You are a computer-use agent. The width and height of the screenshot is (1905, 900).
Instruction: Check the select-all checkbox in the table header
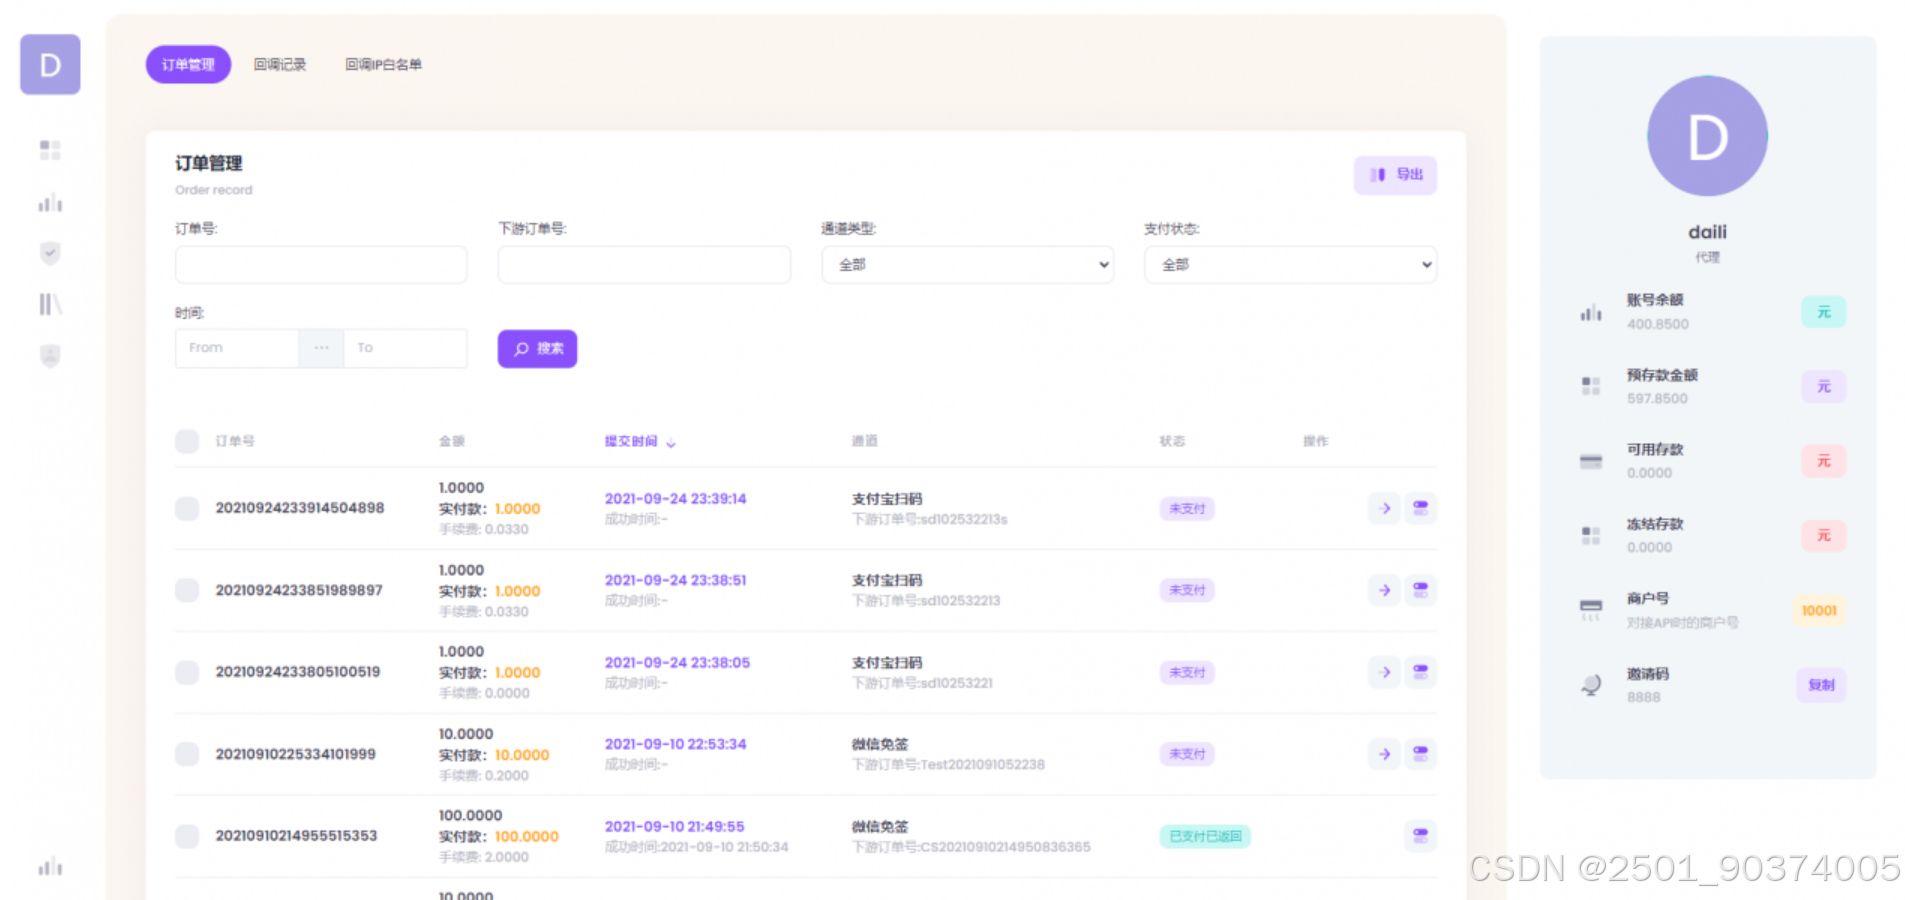coord(187,441)
